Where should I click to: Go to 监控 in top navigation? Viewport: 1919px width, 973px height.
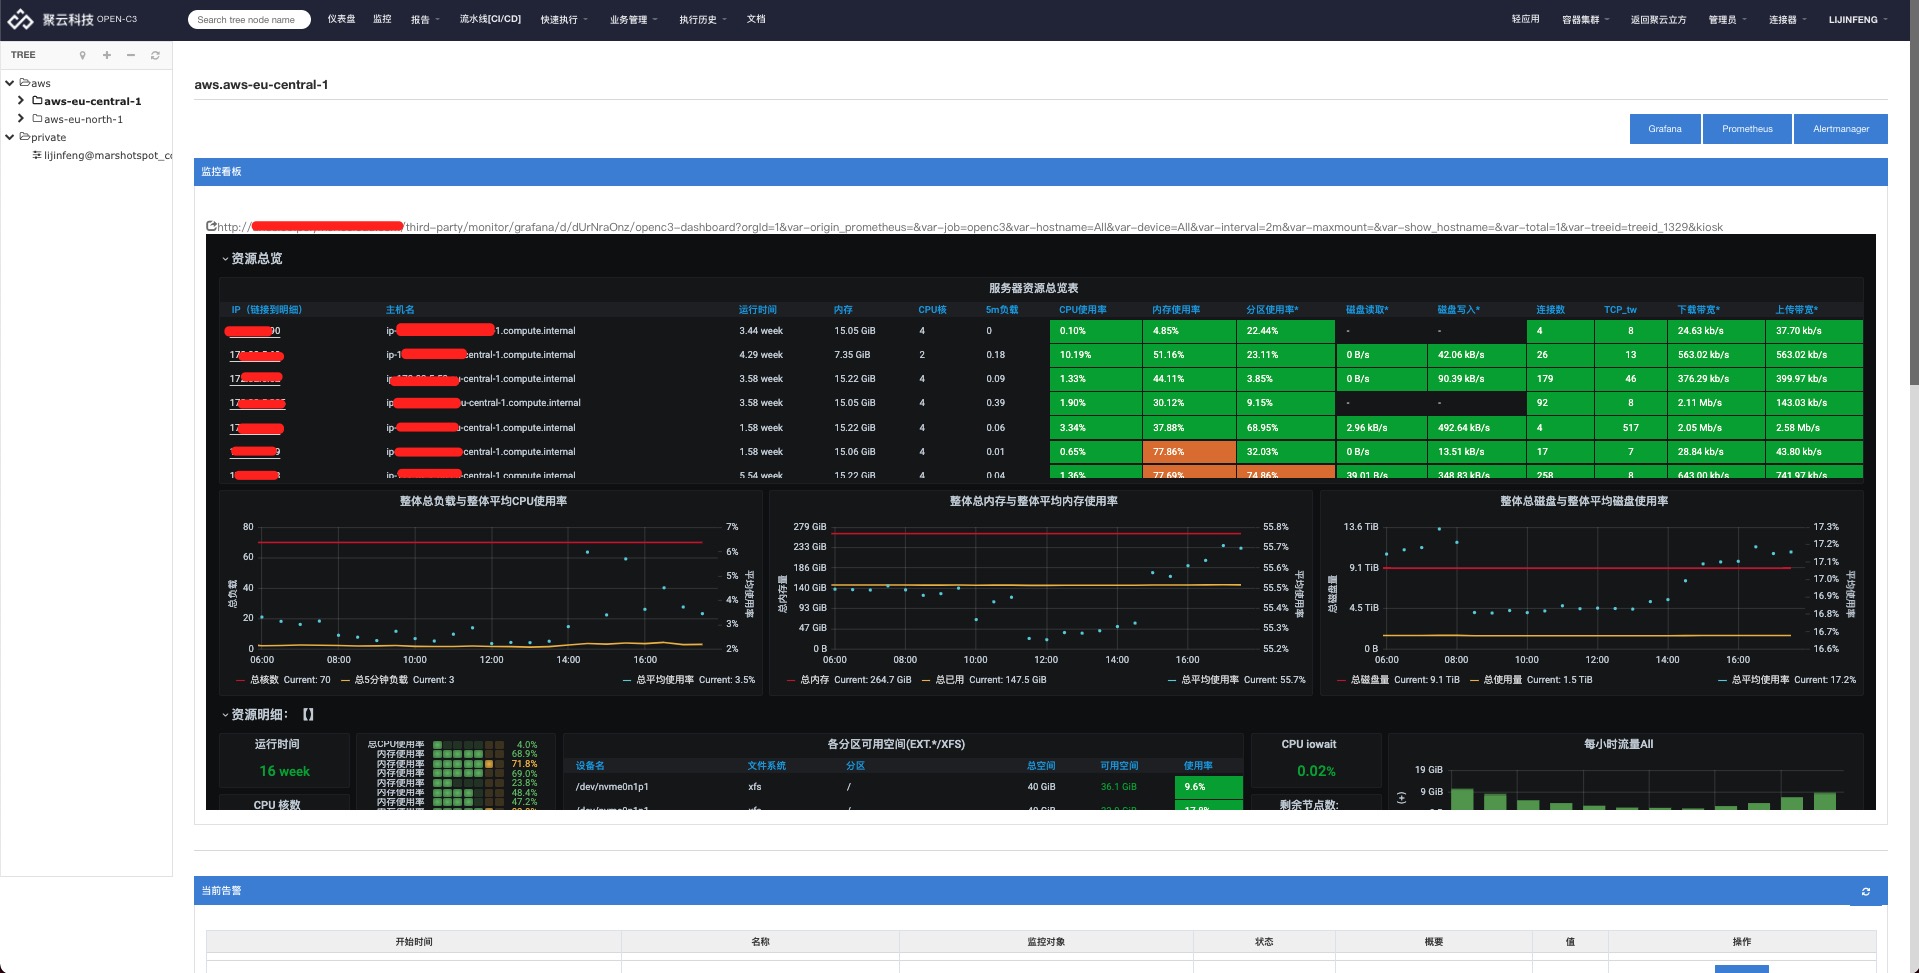[382, 19]
